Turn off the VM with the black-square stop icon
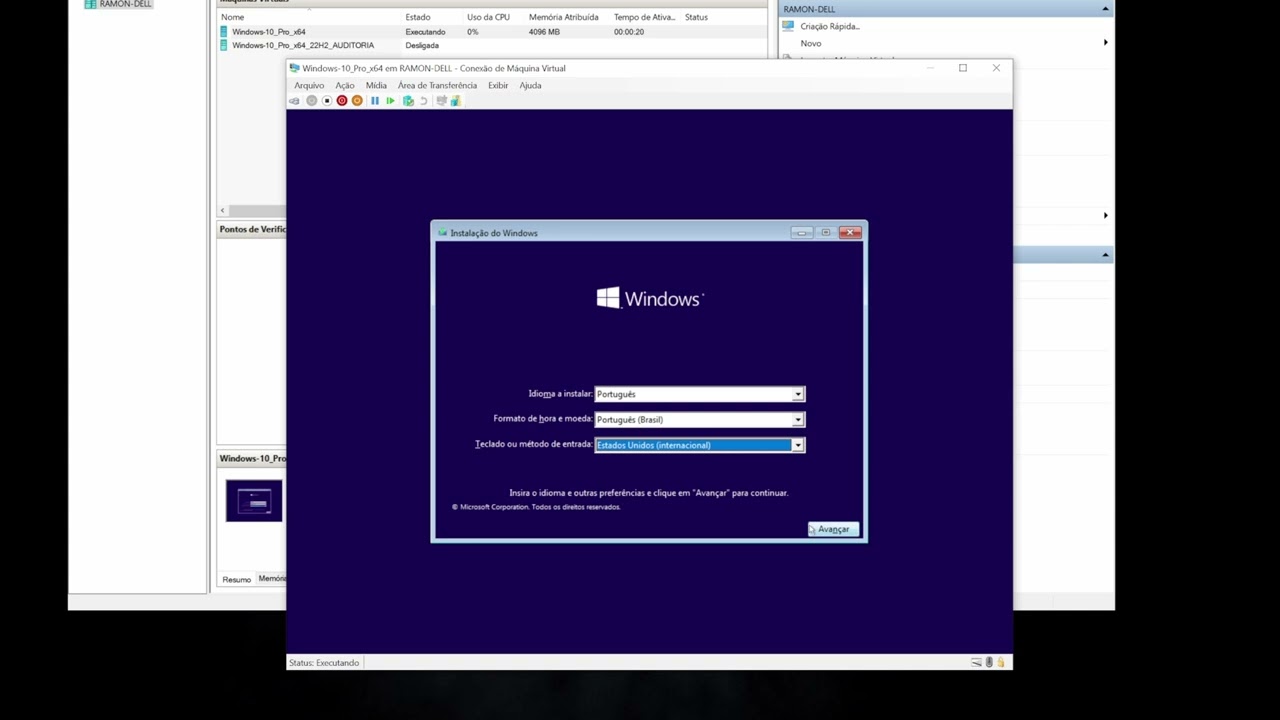The width and height of the screenshot is (1280, 720). pos(327,101)
